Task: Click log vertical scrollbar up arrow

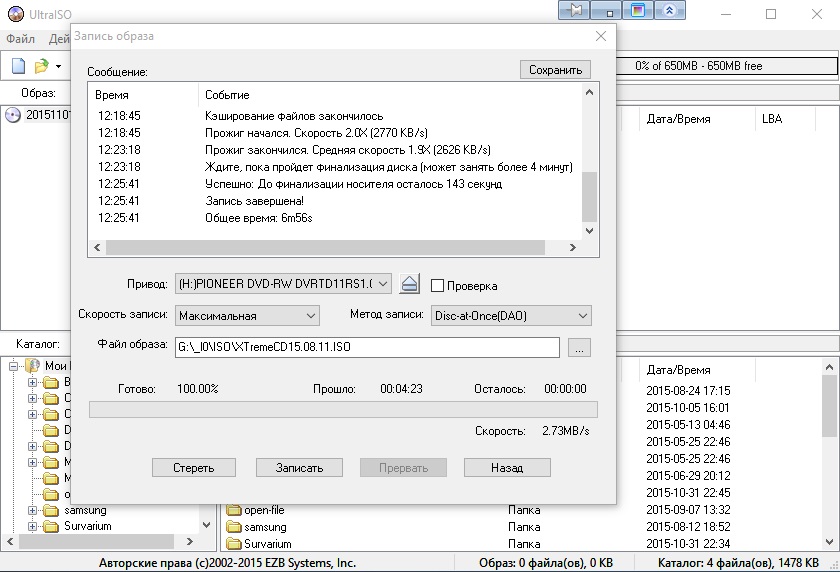Action: (x=589, y=92)
